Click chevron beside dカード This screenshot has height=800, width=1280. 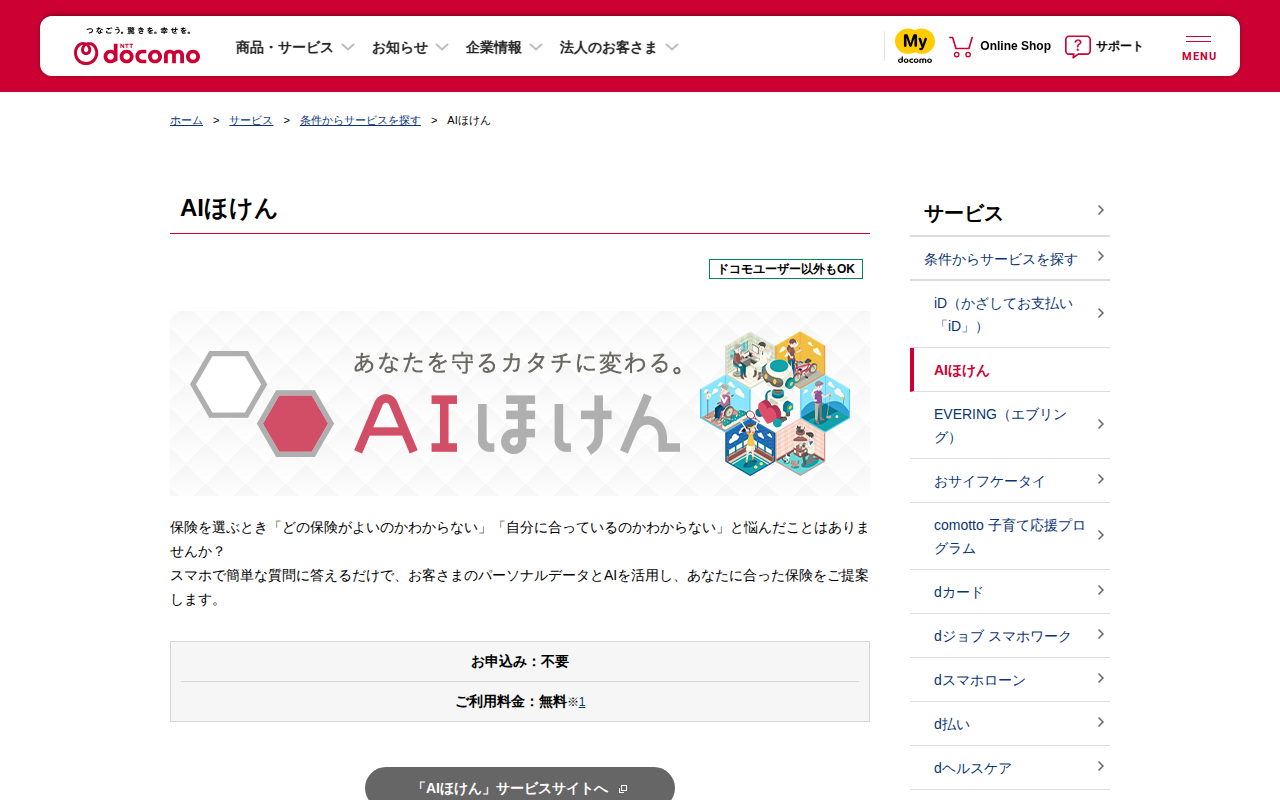pyautogui.click(x=1100, y=590)
